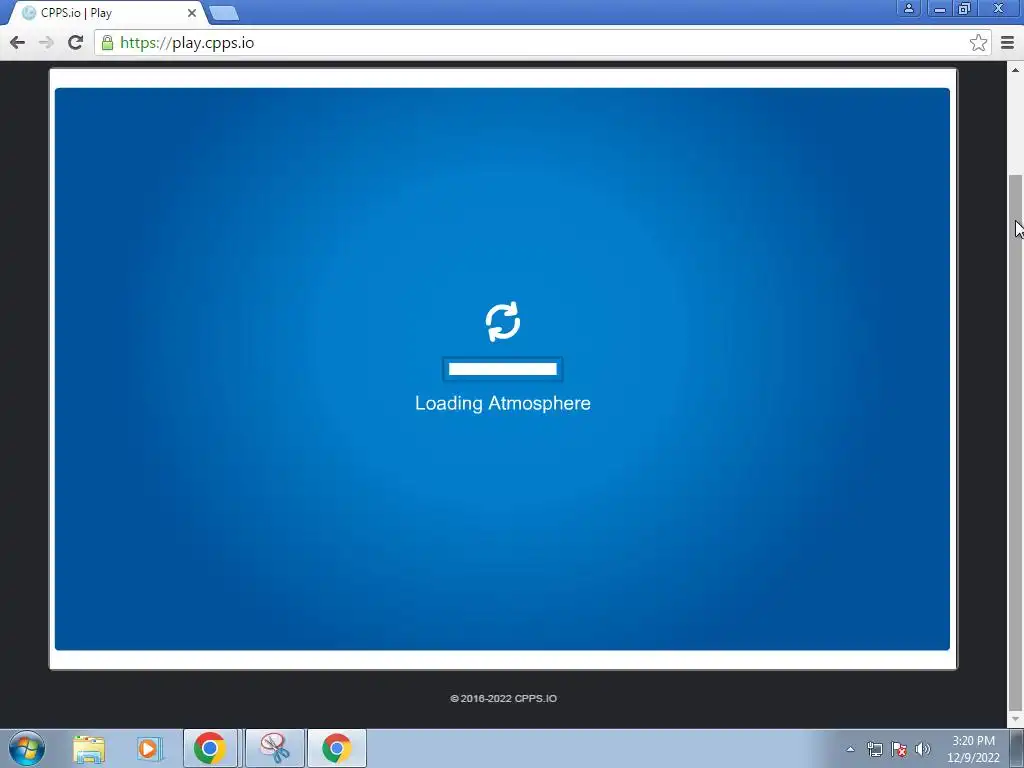This screenshot has width=1024, height=768.
Task: Launch Windows Media Player from taskbar
Action: [150, 749]
